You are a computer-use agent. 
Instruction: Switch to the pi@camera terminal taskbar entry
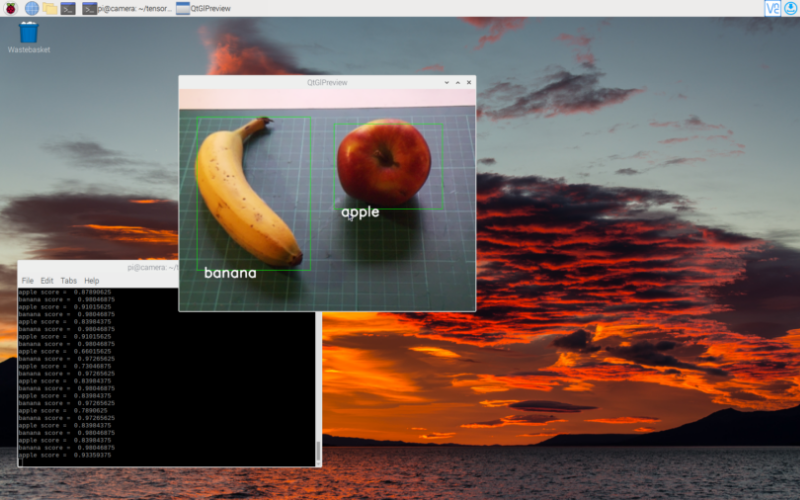(x=128, y=8)
